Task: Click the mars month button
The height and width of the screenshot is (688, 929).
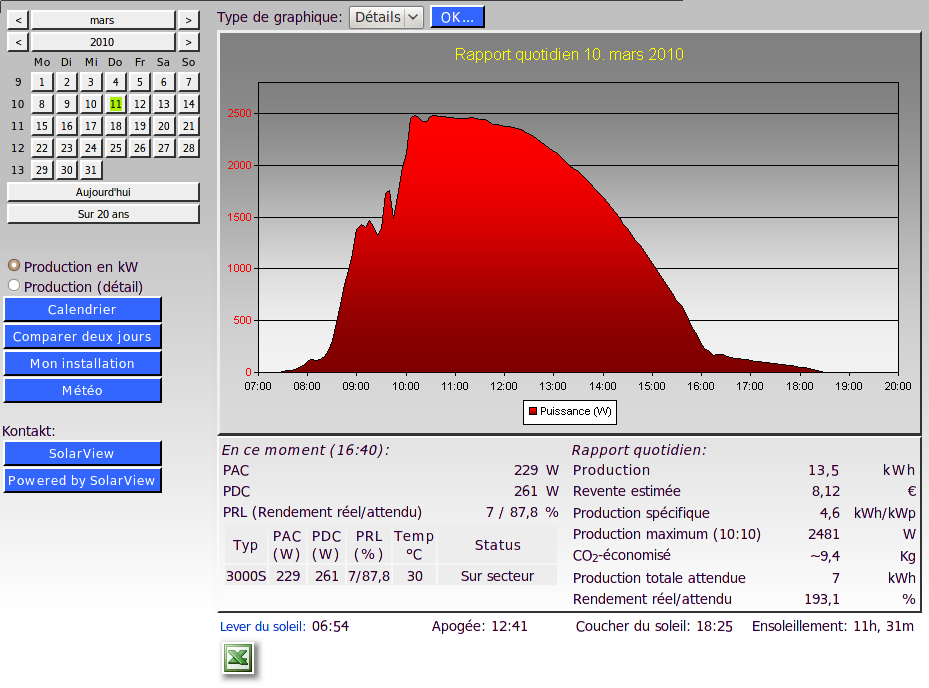Action: click(103, 20)
